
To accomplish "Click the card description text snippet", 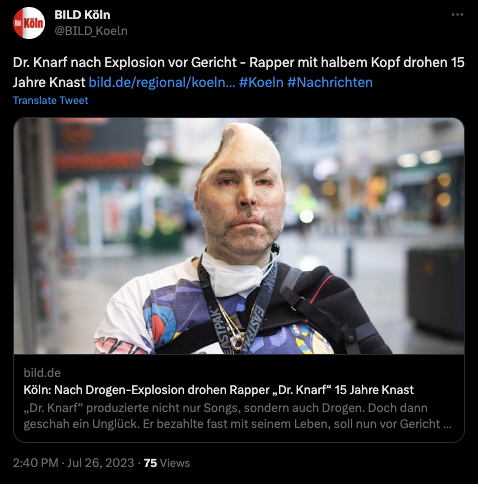I will pos(237,416).
